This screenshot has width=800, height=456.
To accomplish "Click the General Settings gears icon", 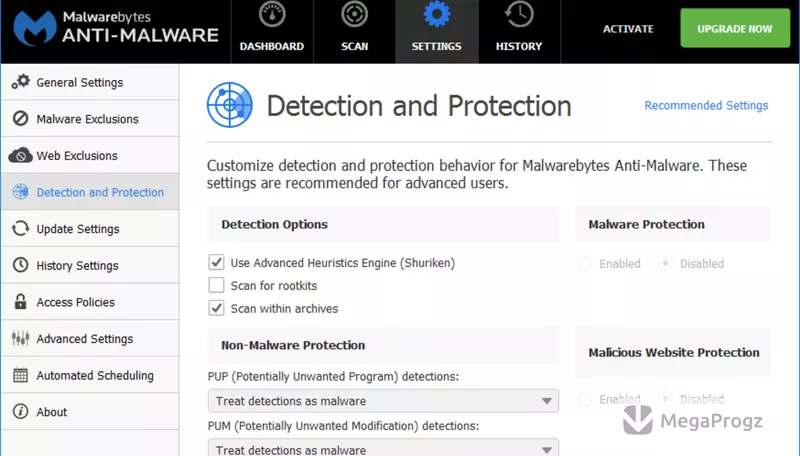I will click(21, 82).
